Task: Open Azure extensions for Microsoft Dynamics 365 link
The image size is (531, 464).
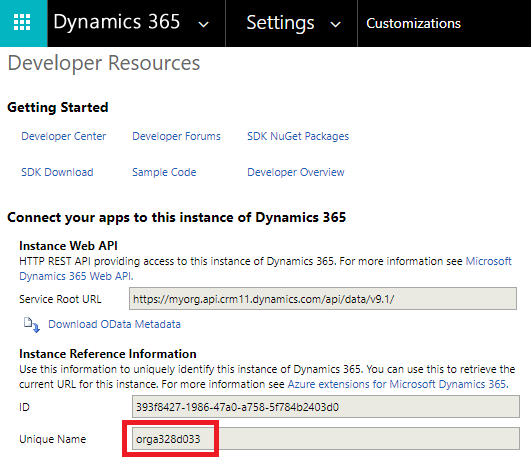Action: pos(398,384)
